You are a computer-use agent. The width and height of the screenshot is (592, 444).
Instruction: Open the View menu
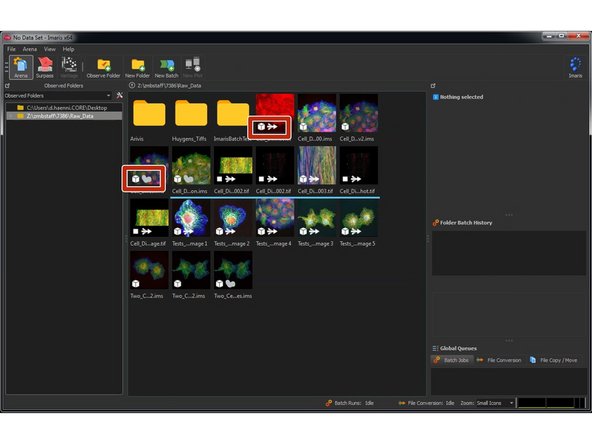click(x=49, y=49)
